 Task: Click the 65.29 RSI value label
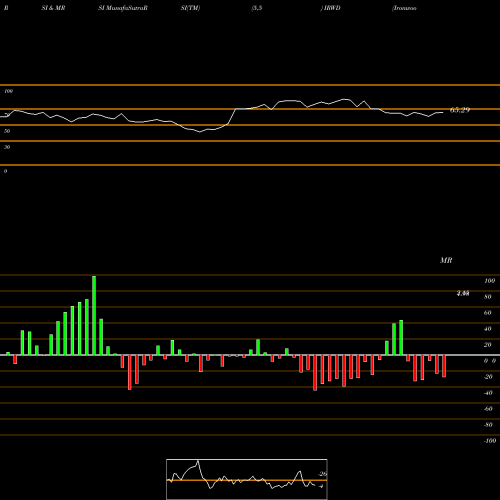460,110
